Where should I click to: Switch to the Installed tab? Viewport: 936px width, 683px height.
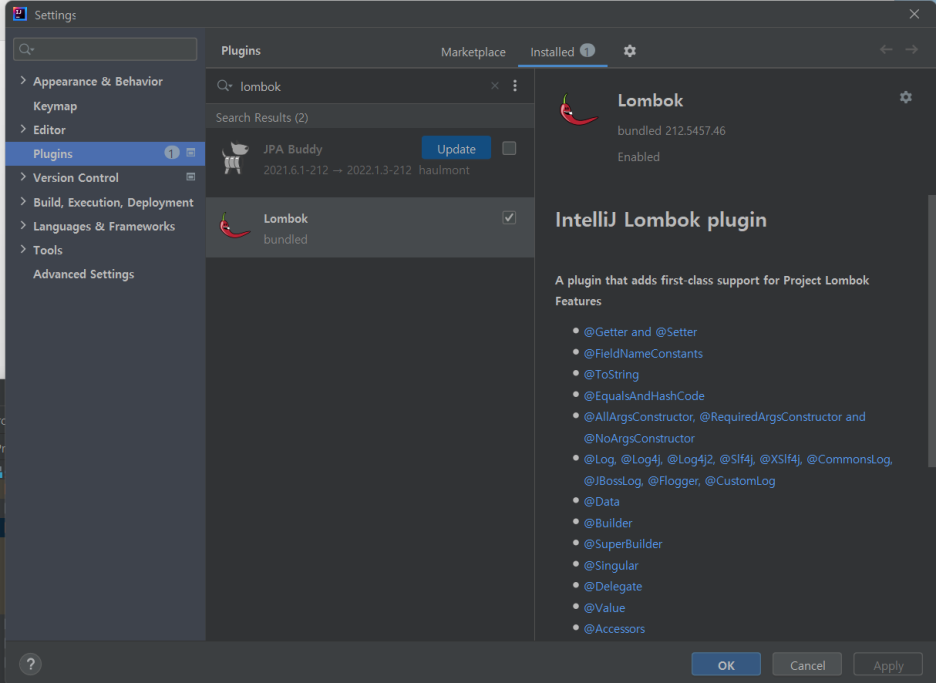coord(552,52)
